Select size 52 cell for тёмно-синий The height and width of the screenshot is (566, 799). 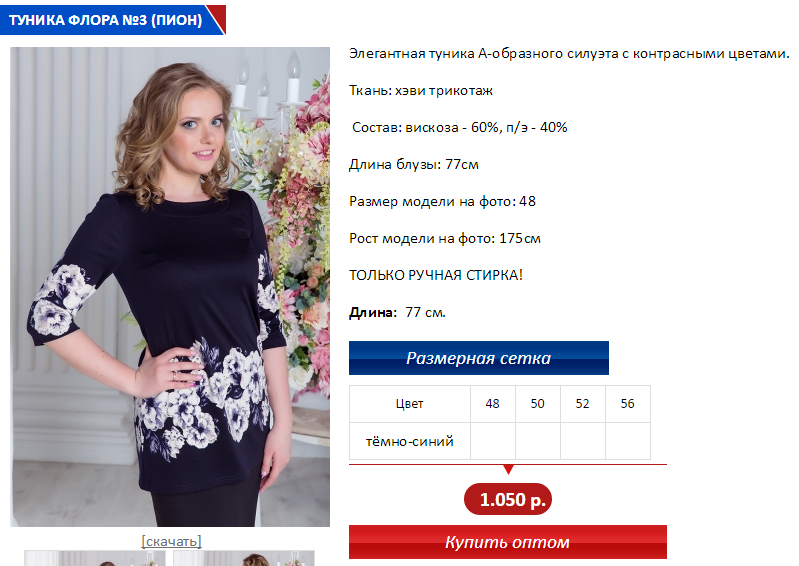[x=582, y=441]
